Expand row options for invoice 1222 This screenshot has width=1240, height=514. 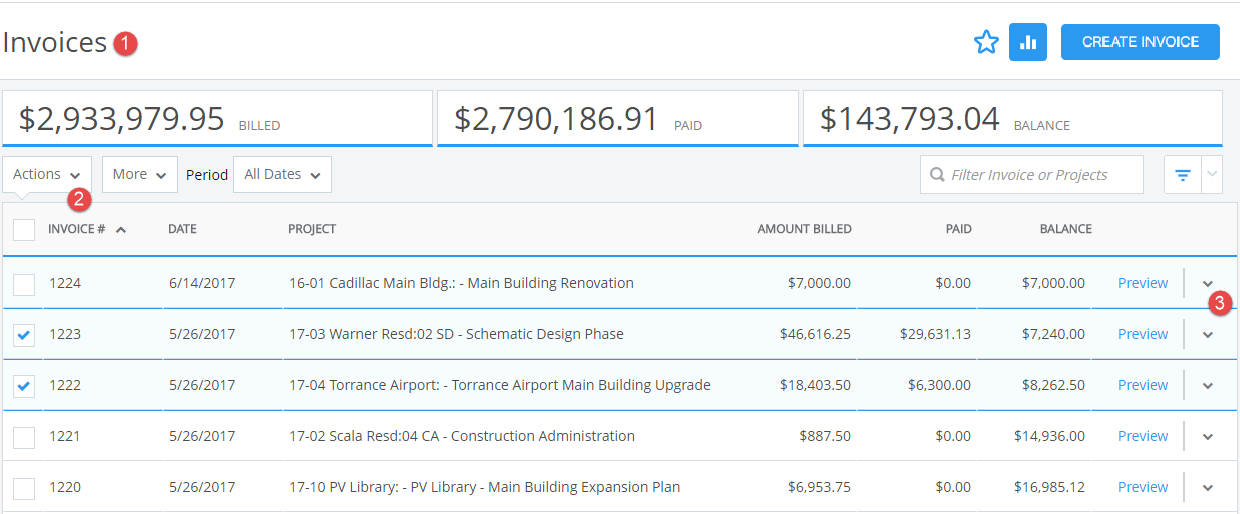(1208, 386)
